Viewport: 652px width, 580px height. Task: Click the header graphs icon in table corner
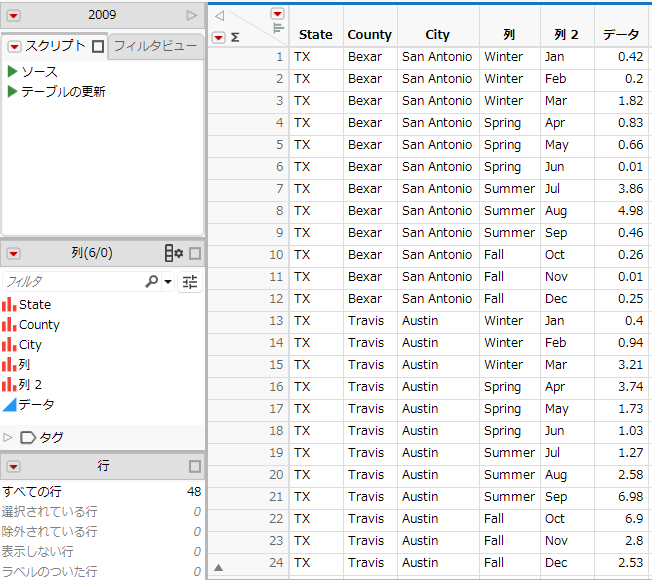click(278, 28)
